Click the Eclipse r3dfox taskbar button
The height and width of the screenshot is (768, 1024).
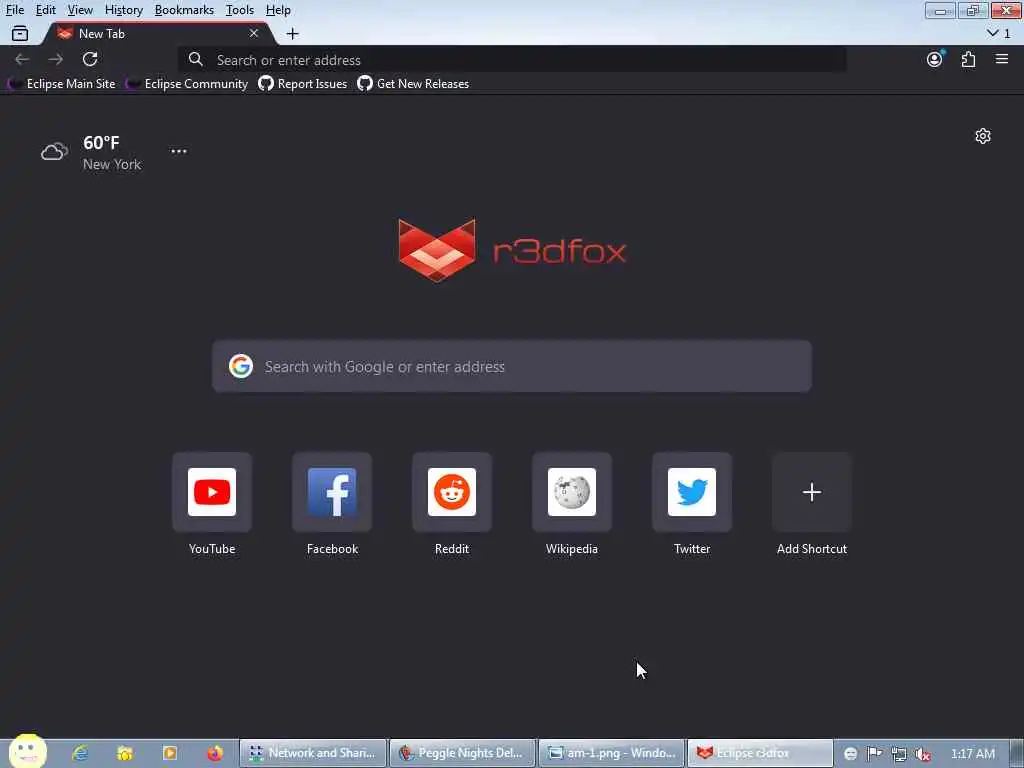tap(760, 753)
